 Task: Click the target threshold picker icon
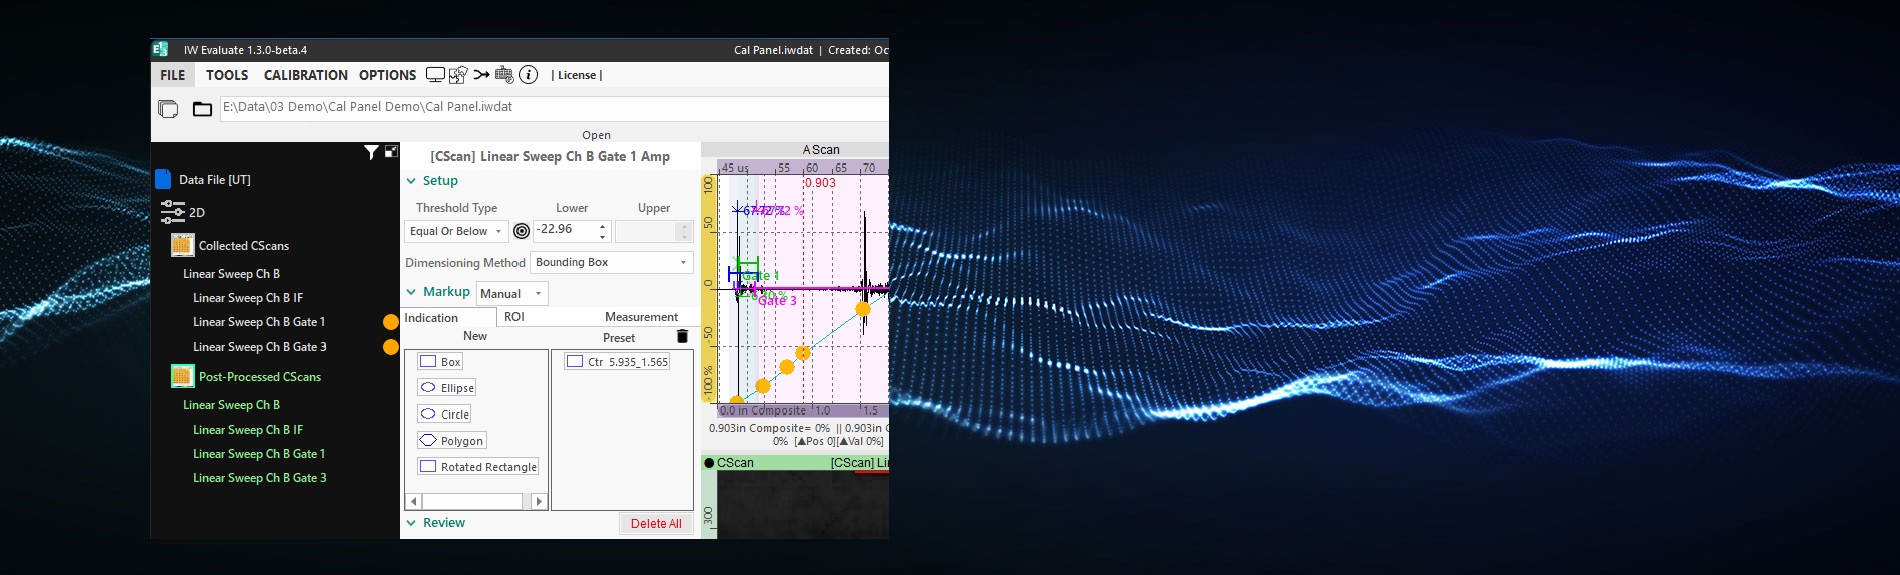(x=521, y=231)
